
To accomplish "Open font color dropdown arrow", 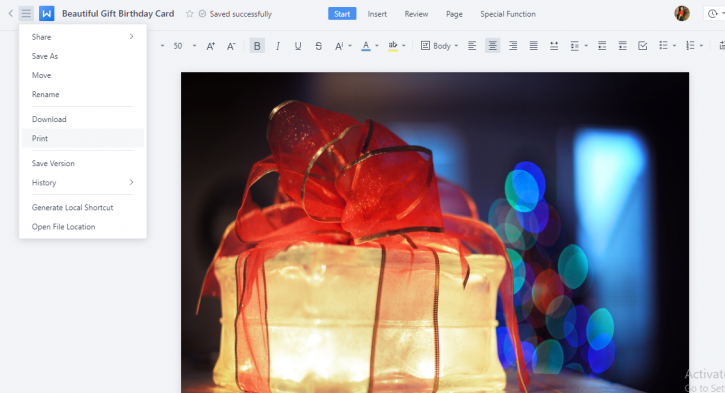I will pyautogui.click(x=377, y=46).
